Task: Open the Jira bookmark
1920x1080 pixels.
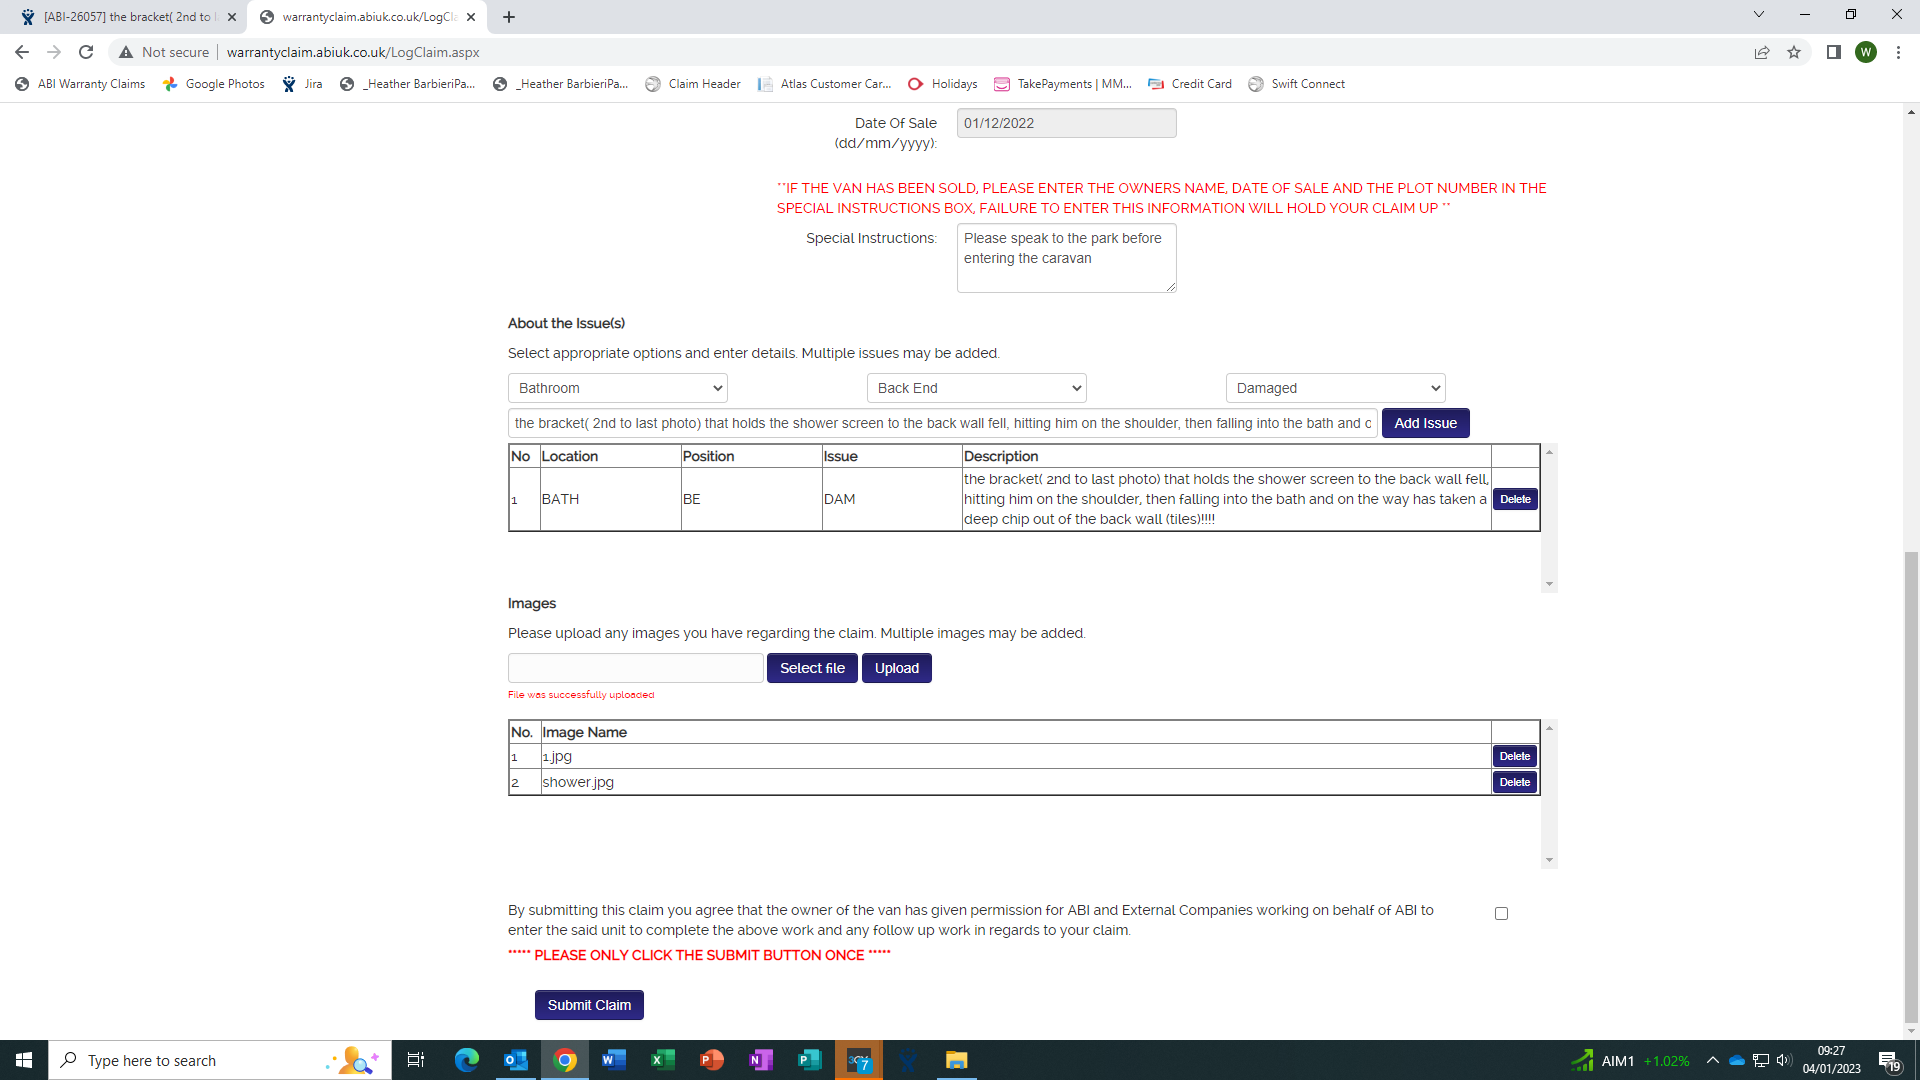Action: pyautogui.click(x=302, y=84)
